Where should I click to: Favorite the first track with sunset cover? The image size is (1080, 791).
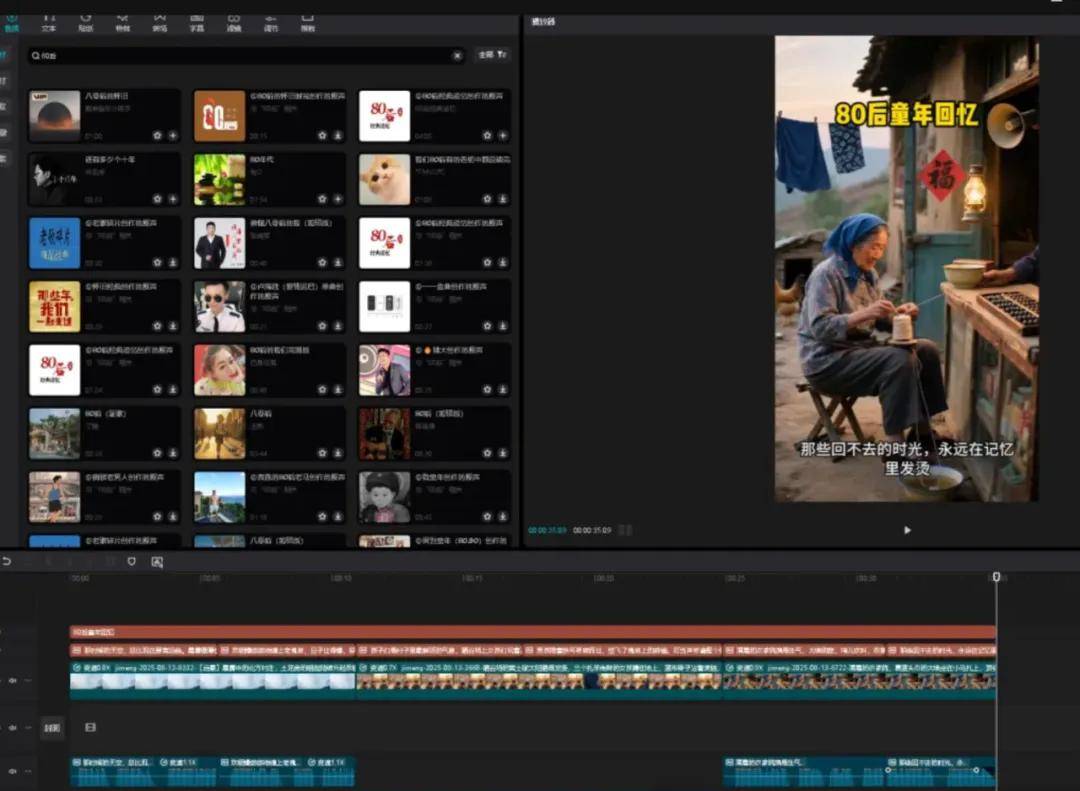(157, 135)
